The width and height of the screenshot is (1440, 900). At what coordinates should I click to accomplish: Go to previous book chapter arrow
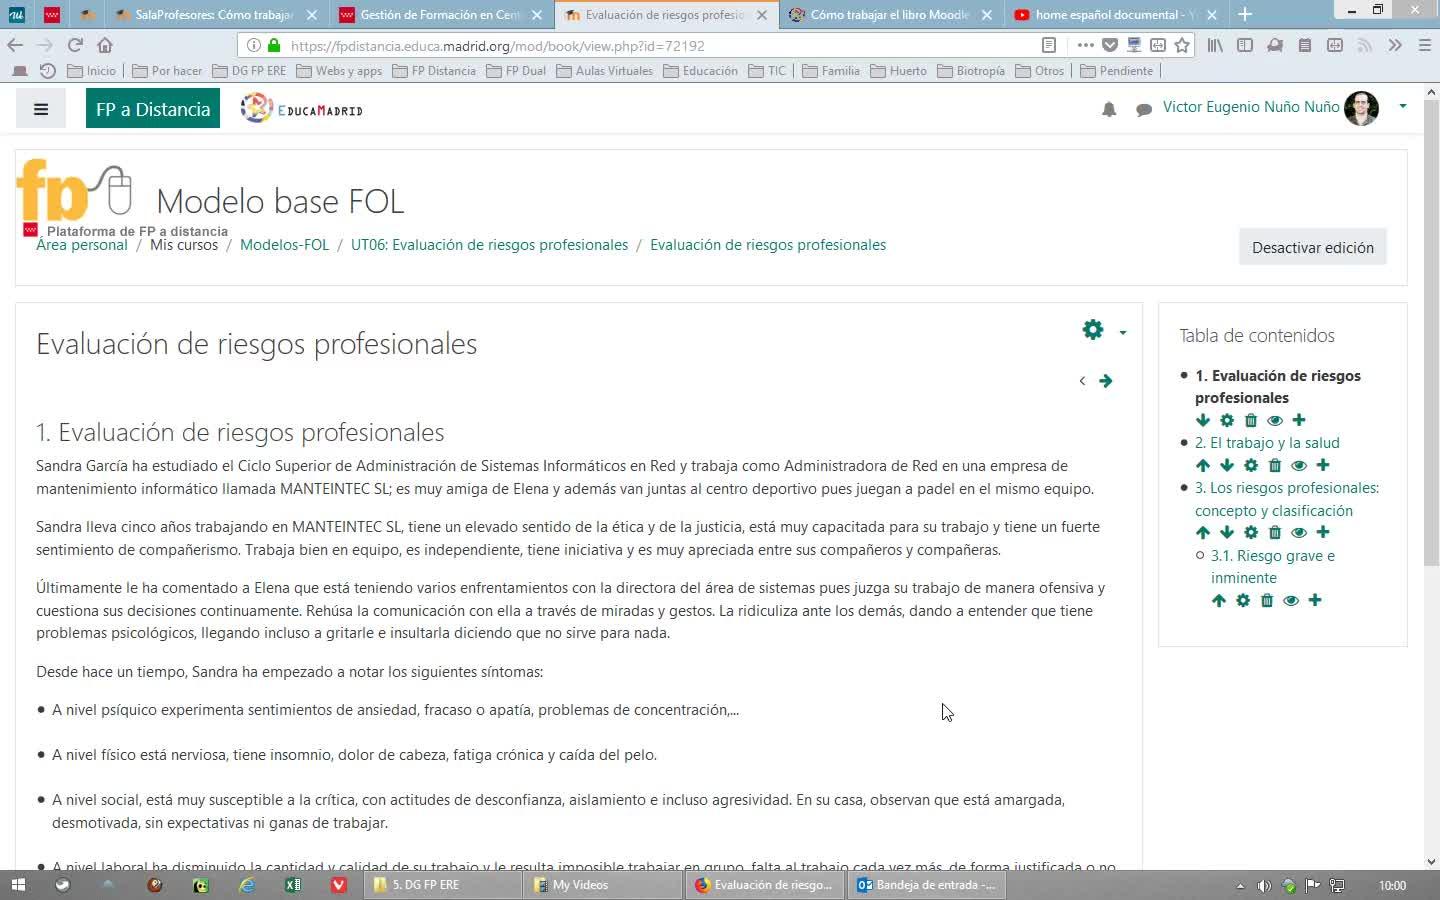coord(1082,380)
